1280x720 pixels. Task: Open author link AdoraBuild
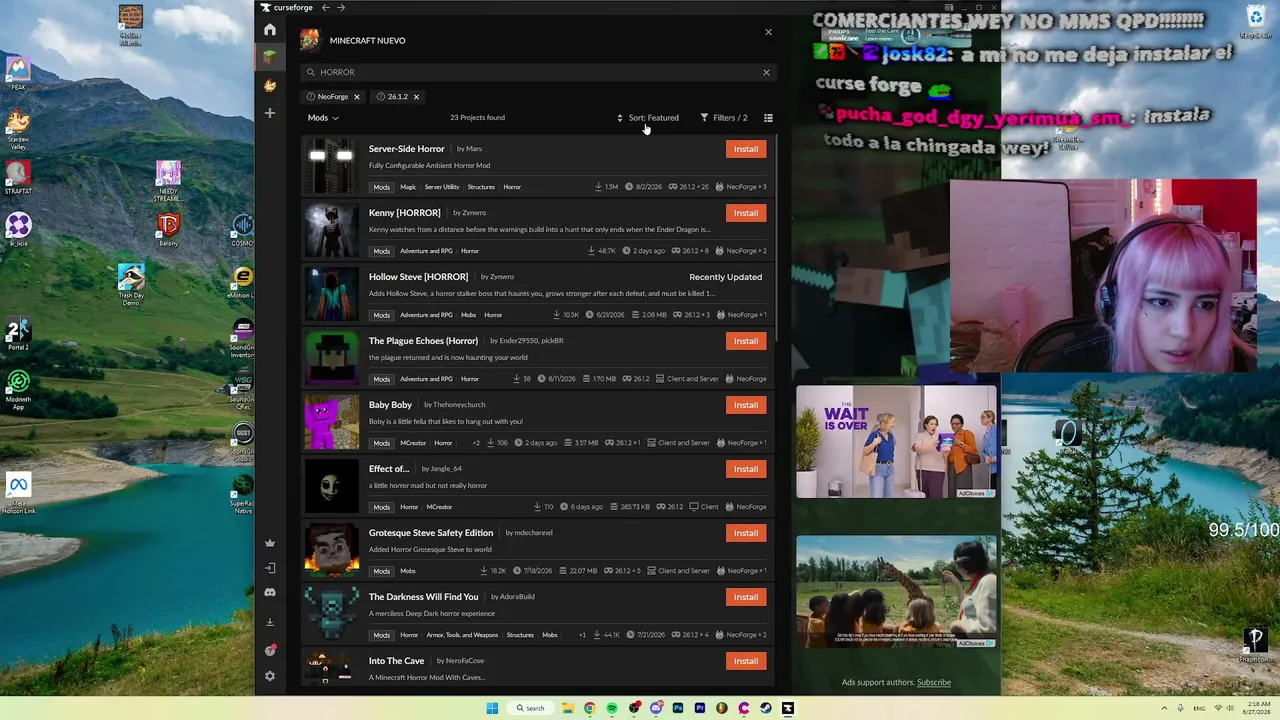pos(517,597)
